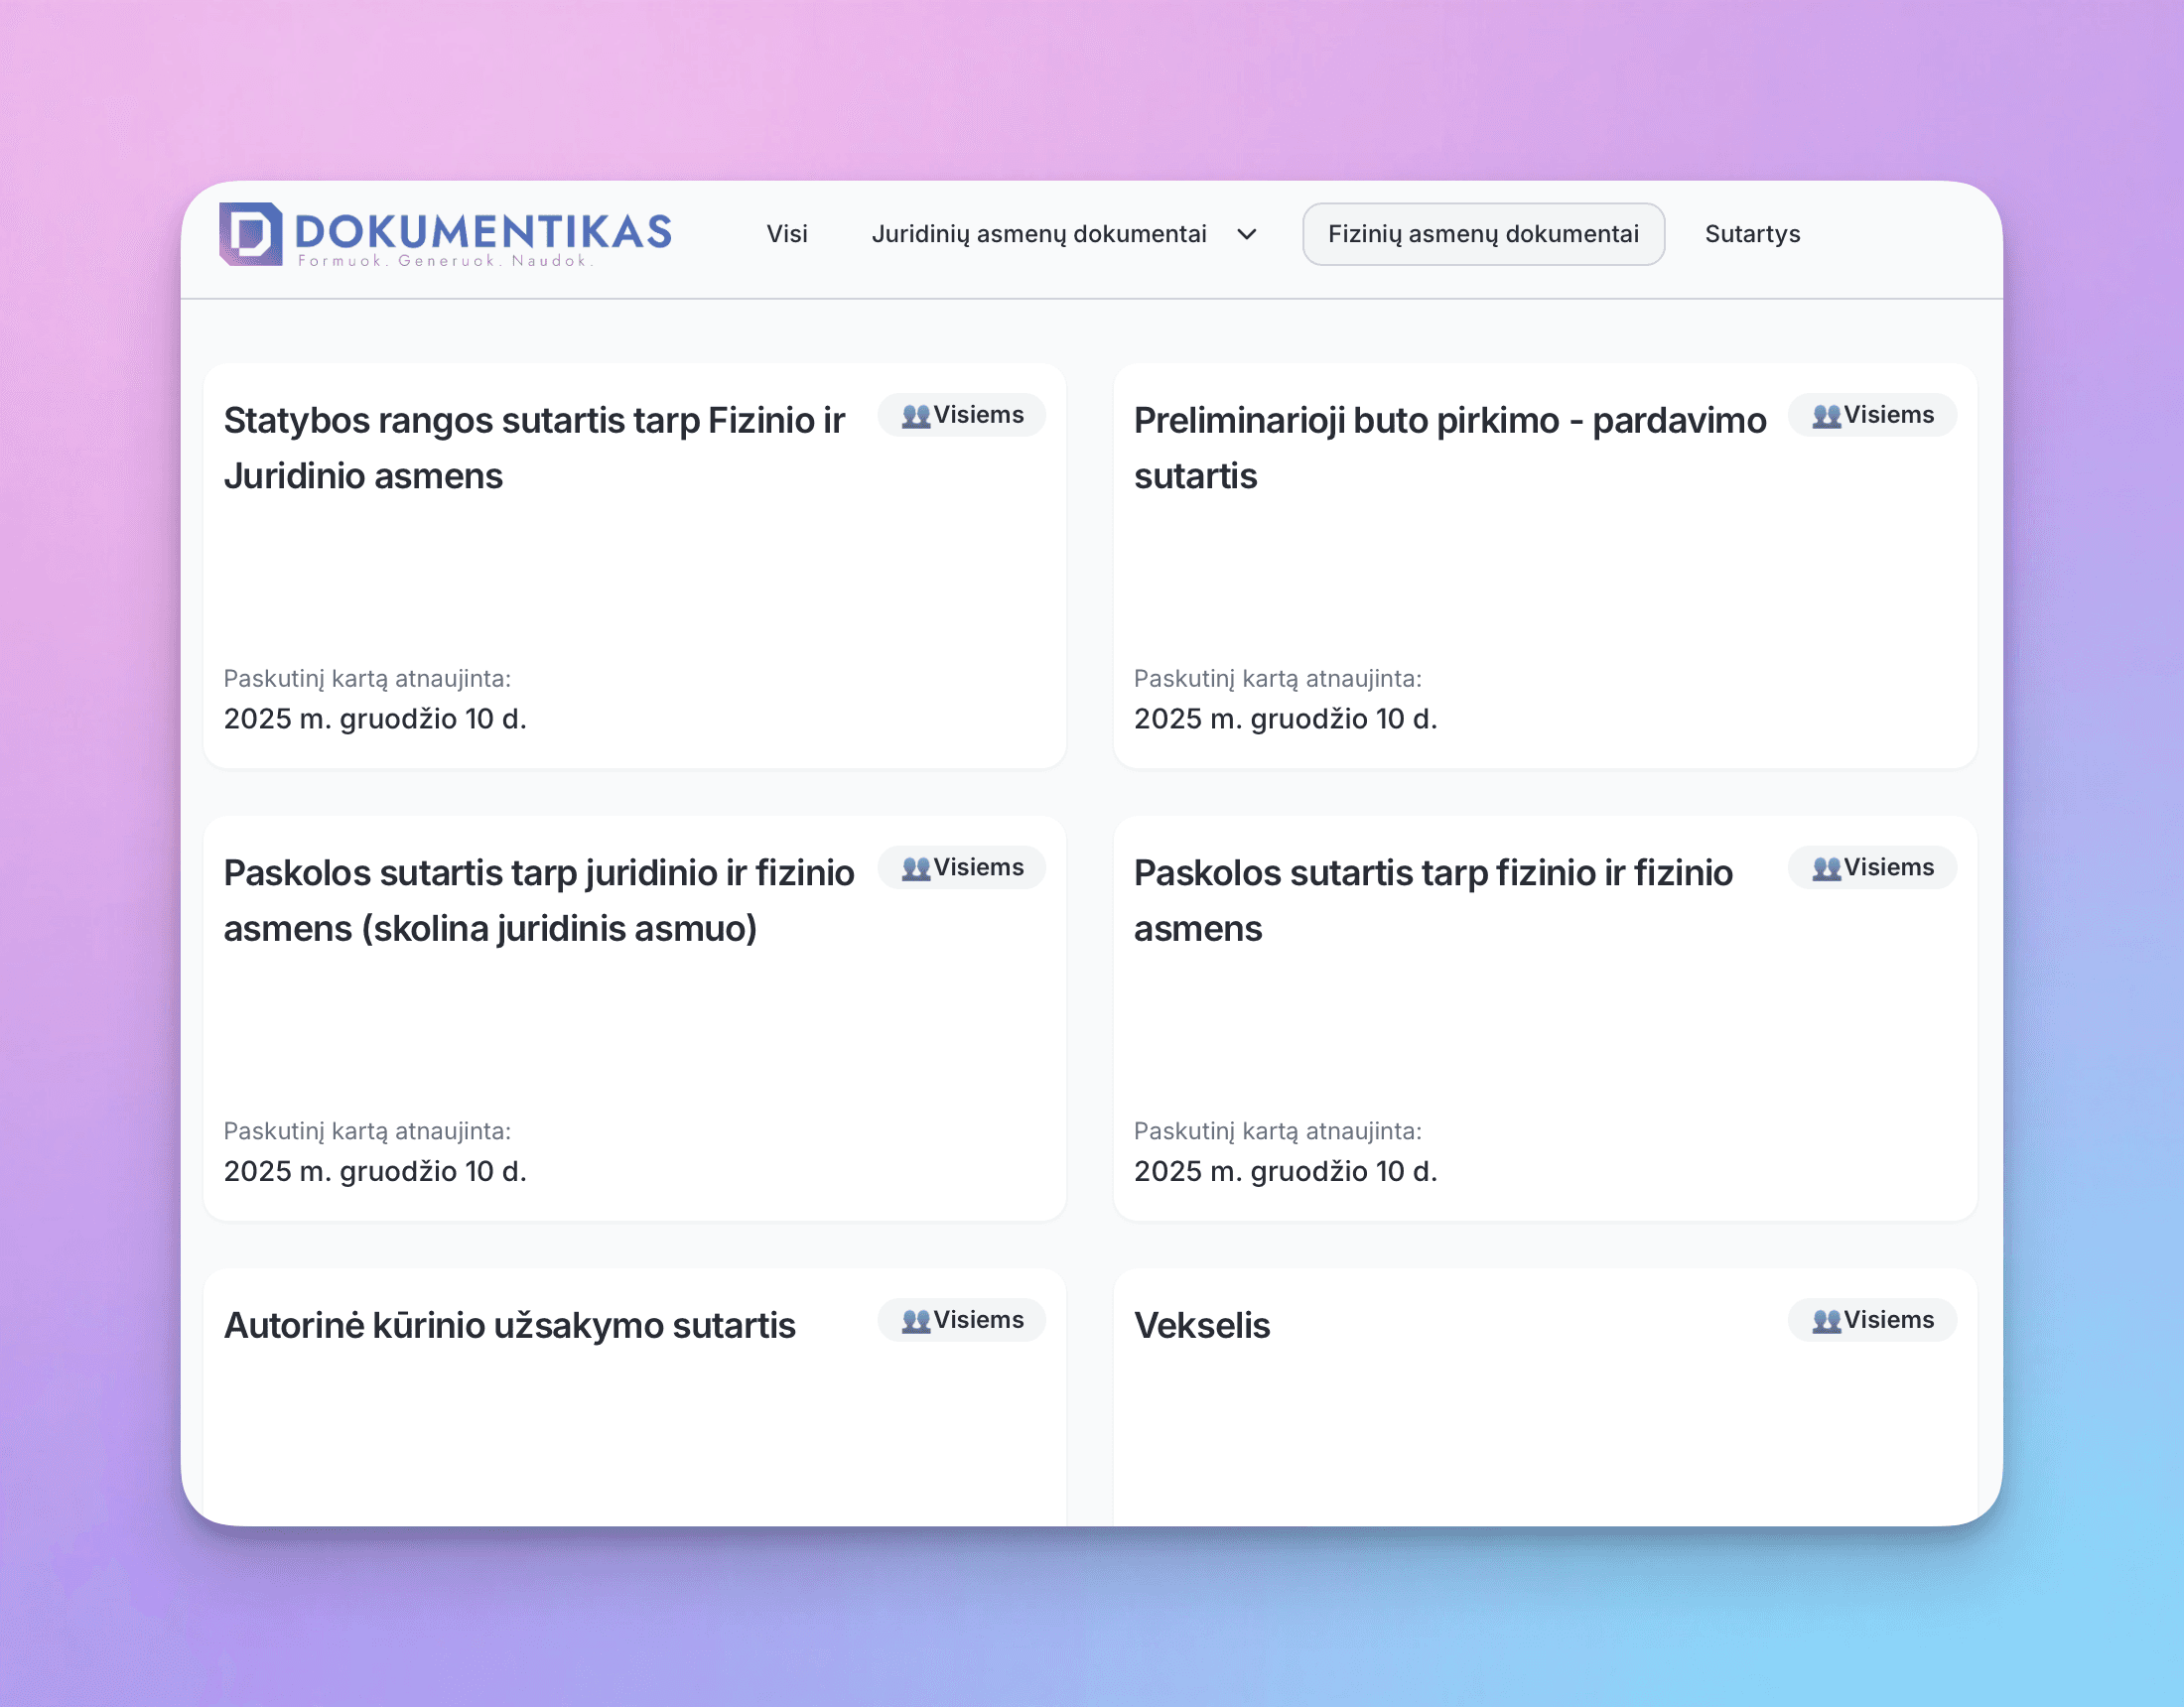Viewport: 2184px width, 1707px height.
Task: Select Fizinių asmenų dokumentai tab
Action: pyautogui.click(x=1482, y=234)
